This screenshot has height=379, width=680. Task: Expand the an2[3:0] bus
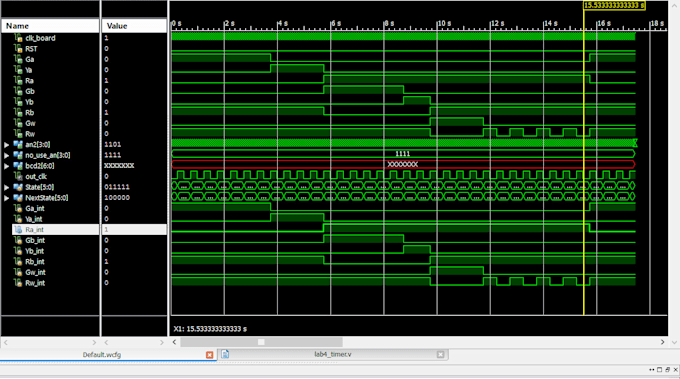7,144
